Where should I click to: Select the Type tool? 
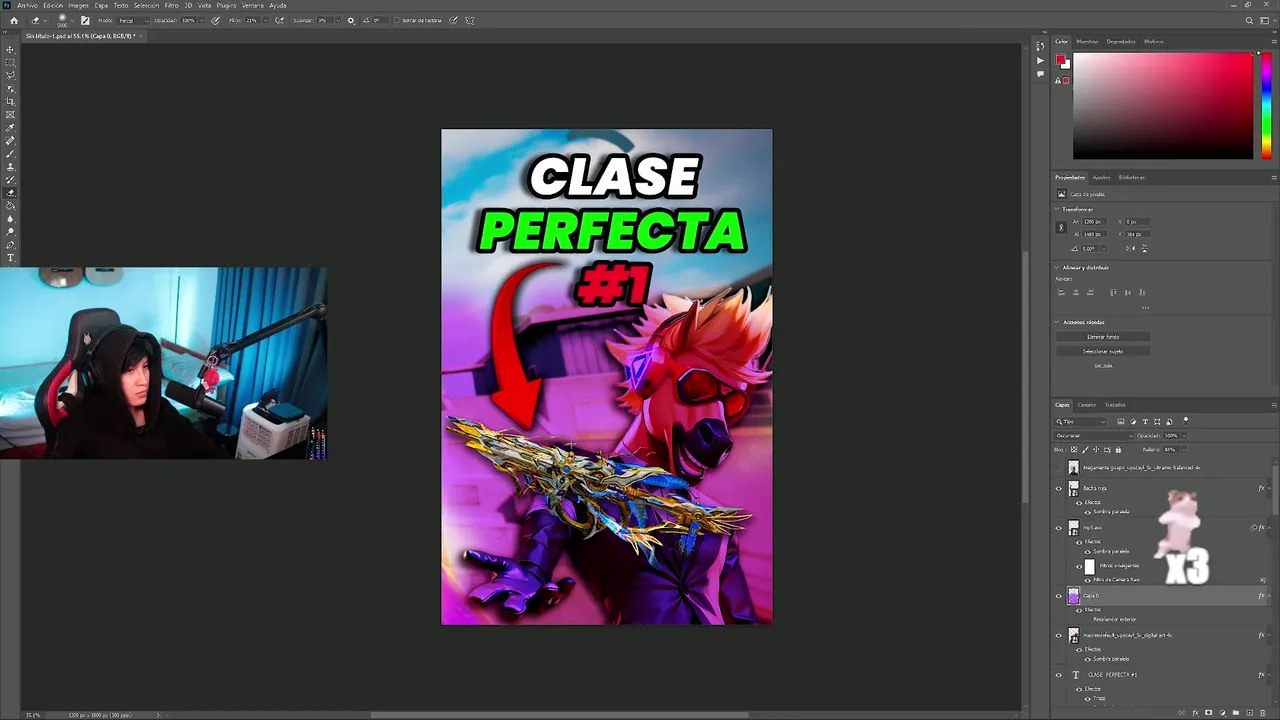[x=11, y=258]
